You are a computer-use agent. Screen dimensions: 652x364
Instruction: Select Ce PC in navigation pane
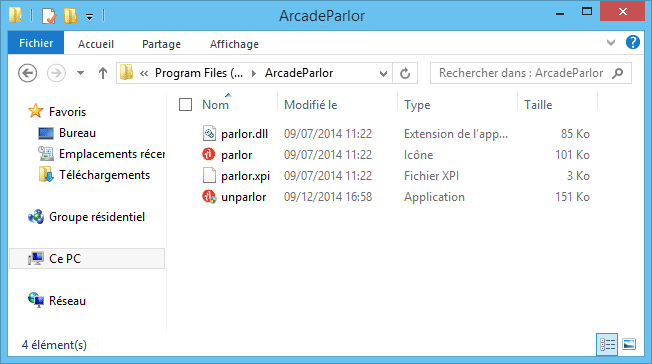(87, 259)
